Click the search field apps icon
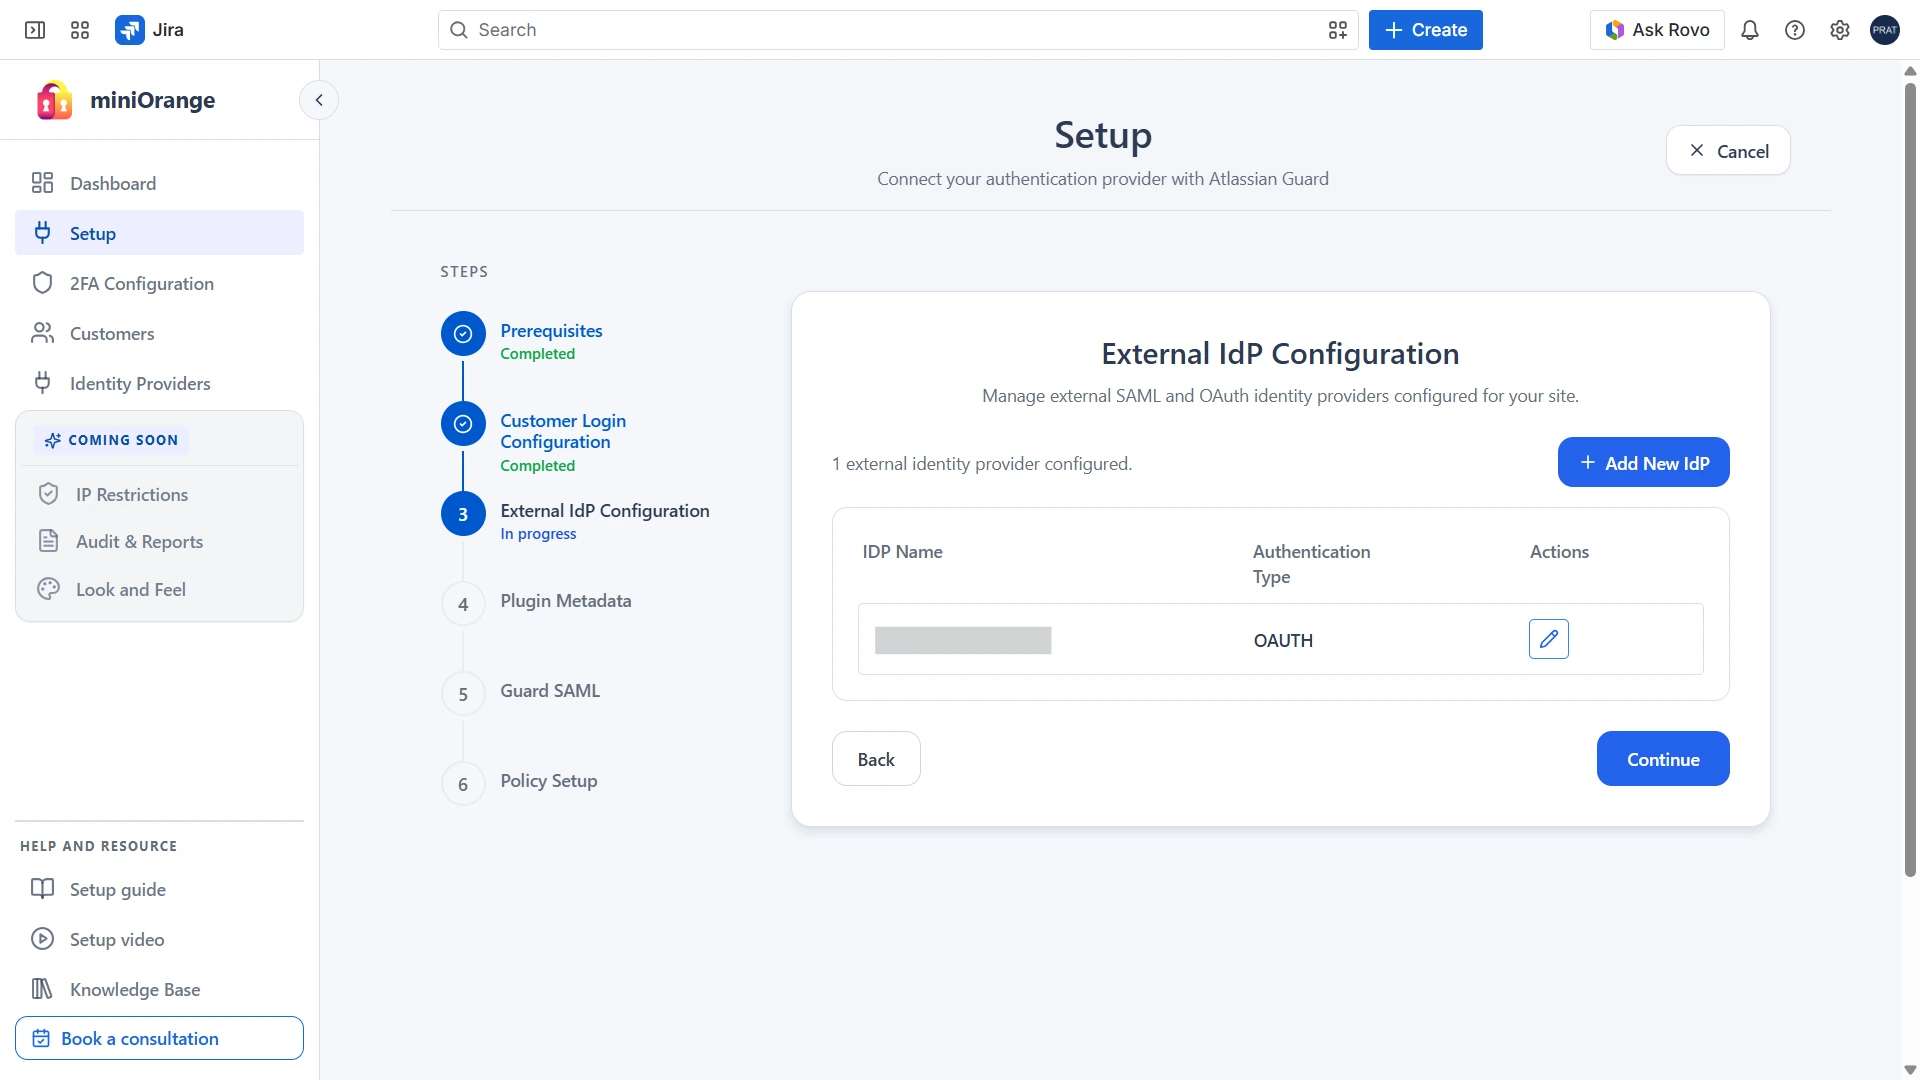1920x1080 pixels. coord(1338,30)
